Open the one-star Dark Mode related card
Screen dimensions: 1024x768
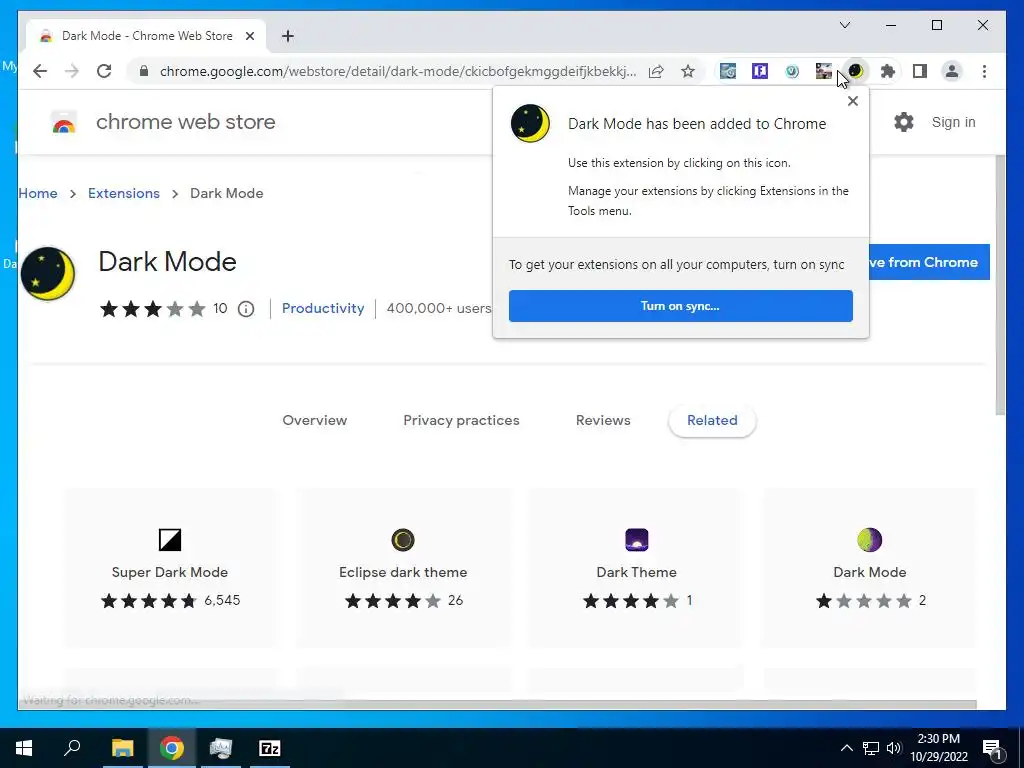[x=869, y=568]
